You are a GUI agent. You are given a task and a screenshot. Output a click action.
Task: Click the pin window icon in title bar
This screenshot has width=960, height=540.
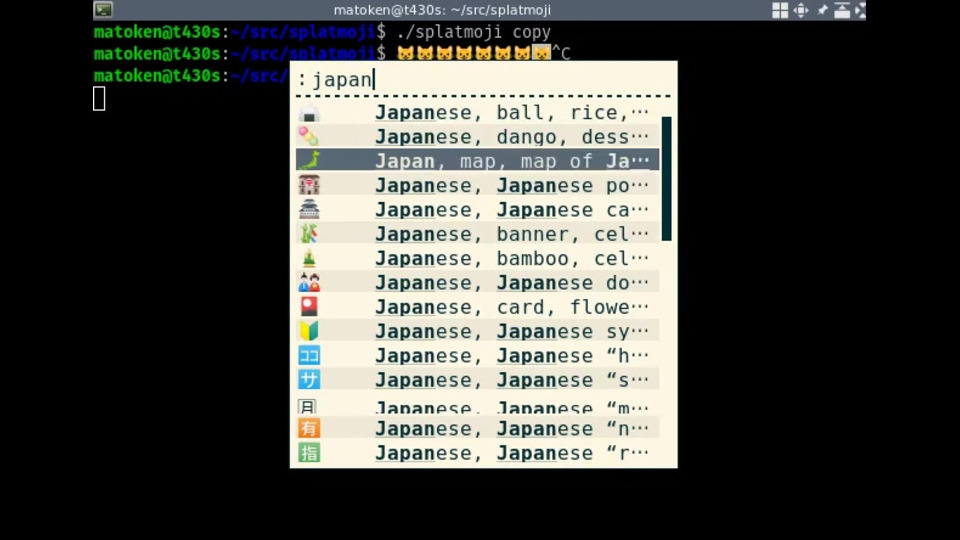[x=822, y=10]
